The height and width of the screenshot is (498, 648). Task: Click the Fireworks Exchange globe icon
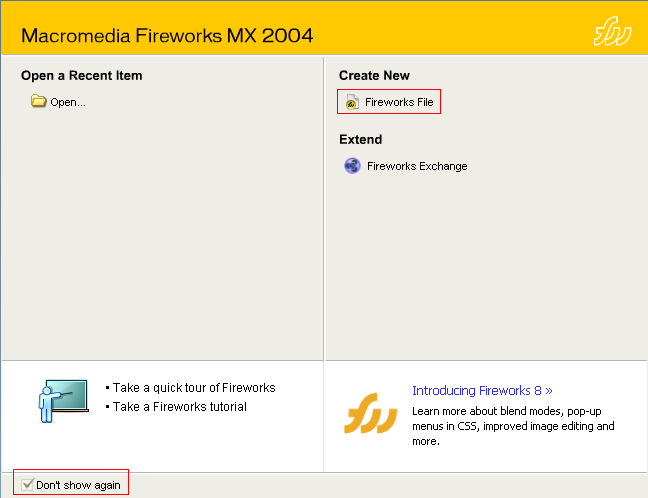(352, 166)
